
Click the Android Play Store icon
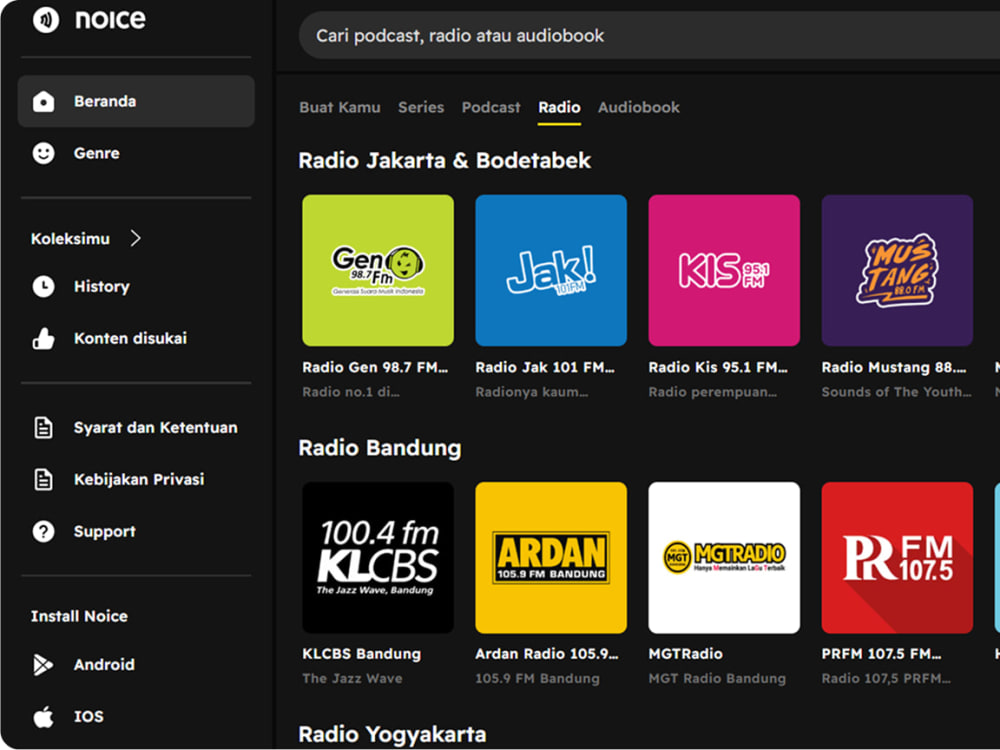pos(43,665)
